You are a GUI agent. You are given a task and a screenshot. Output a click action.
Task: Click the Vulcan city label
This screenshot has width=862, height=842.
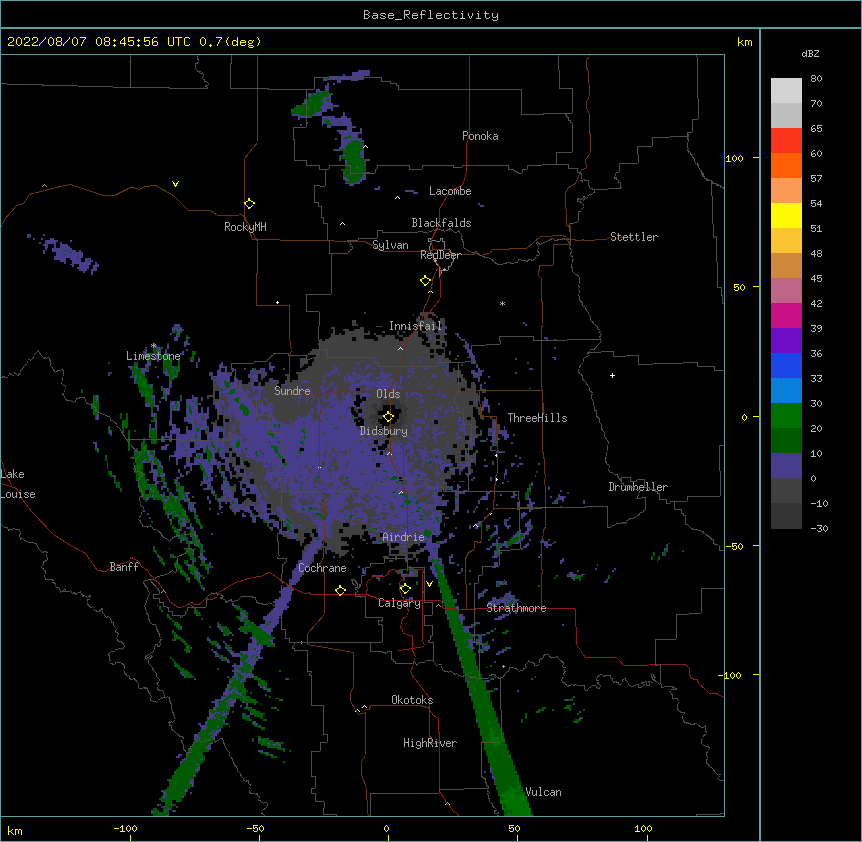pos(543,792)
